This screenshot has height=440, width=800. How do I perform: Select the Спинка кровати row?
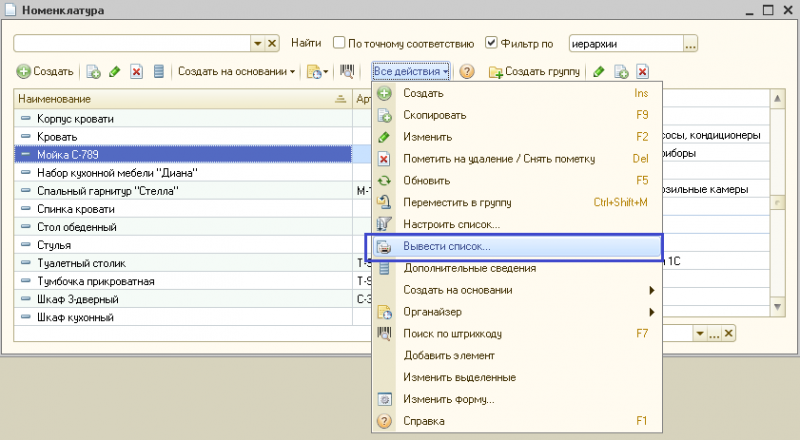(x=183, y=209)
